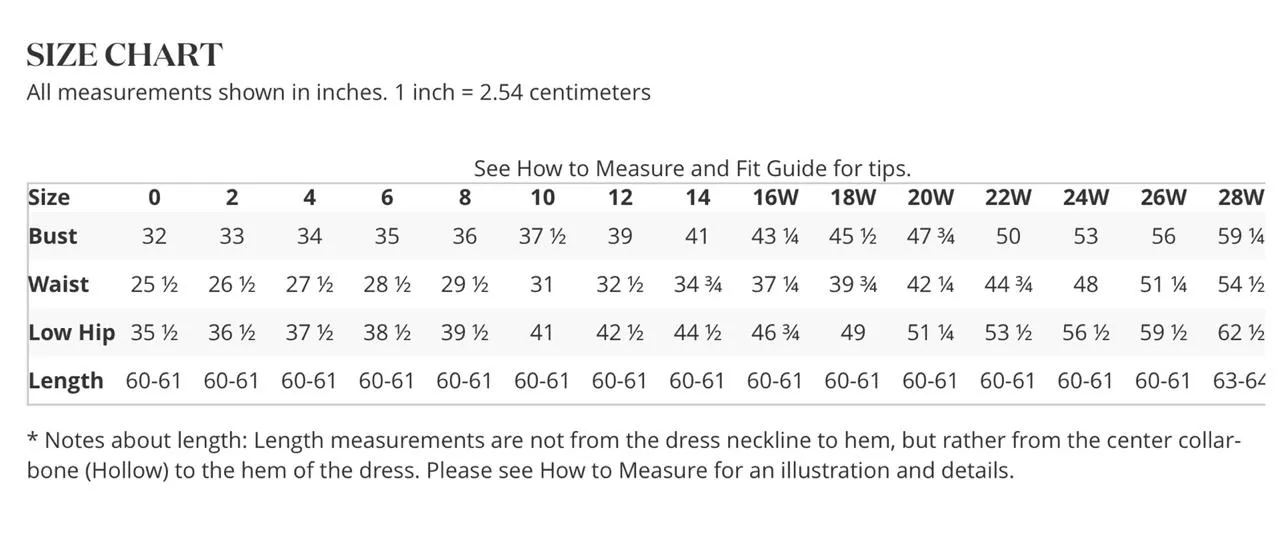The image size is (1280, 557).
Task: Select the size 0 column header
Action: [154, 197]
